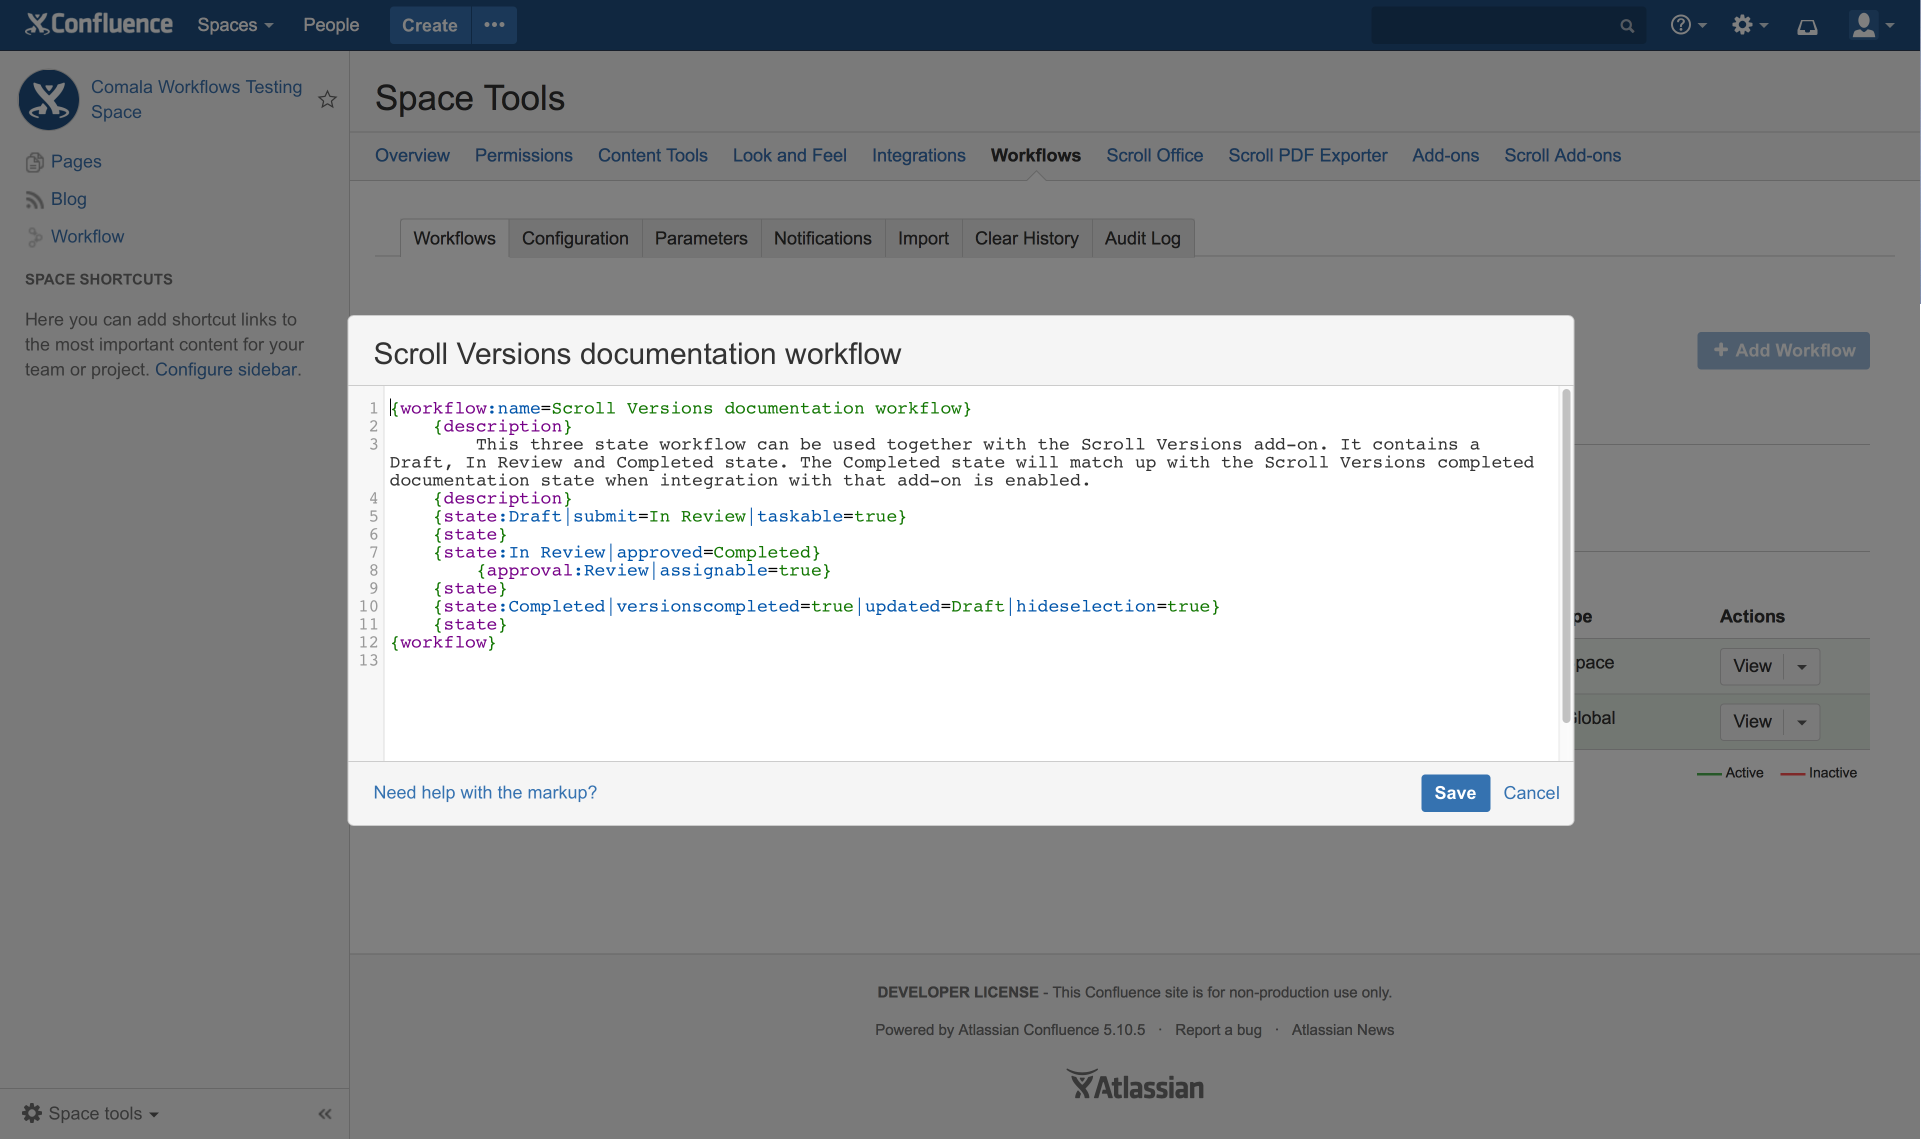Open the Workflow sidebar link

click(x=88, y=237)
